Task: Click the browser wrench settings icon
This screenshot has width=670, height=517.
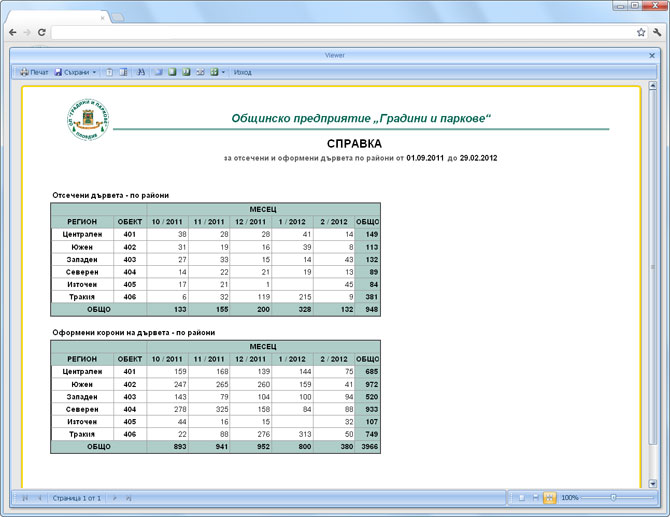Action: tap(657, 32)
